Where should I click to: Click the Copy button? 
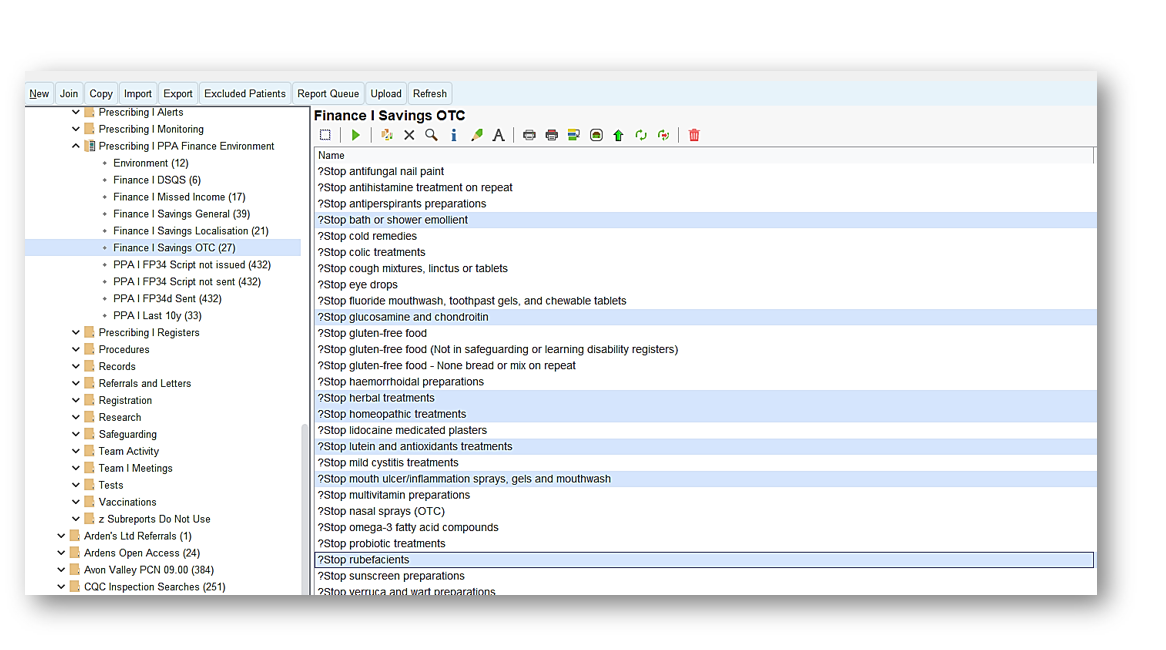(x=101, y=94)
